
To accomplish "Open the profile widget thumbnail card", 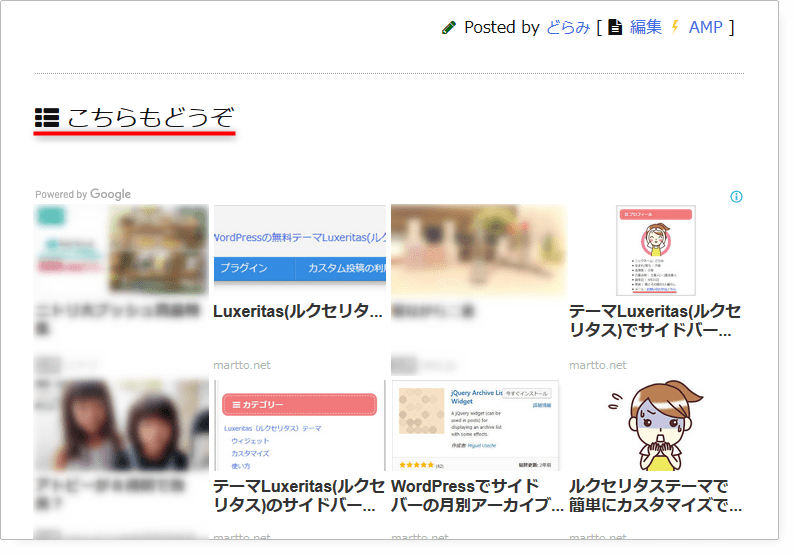I will pos(656,250).
